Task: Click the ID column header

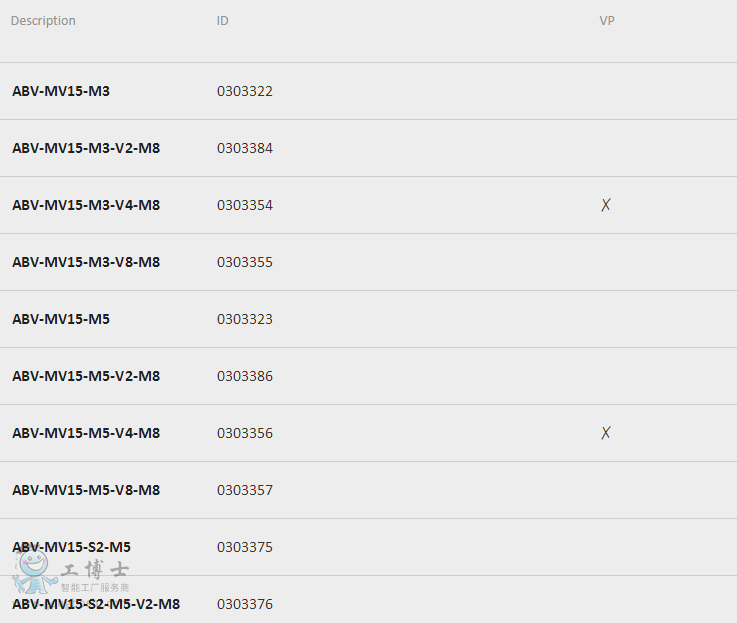Action: (x=222, y=21)
